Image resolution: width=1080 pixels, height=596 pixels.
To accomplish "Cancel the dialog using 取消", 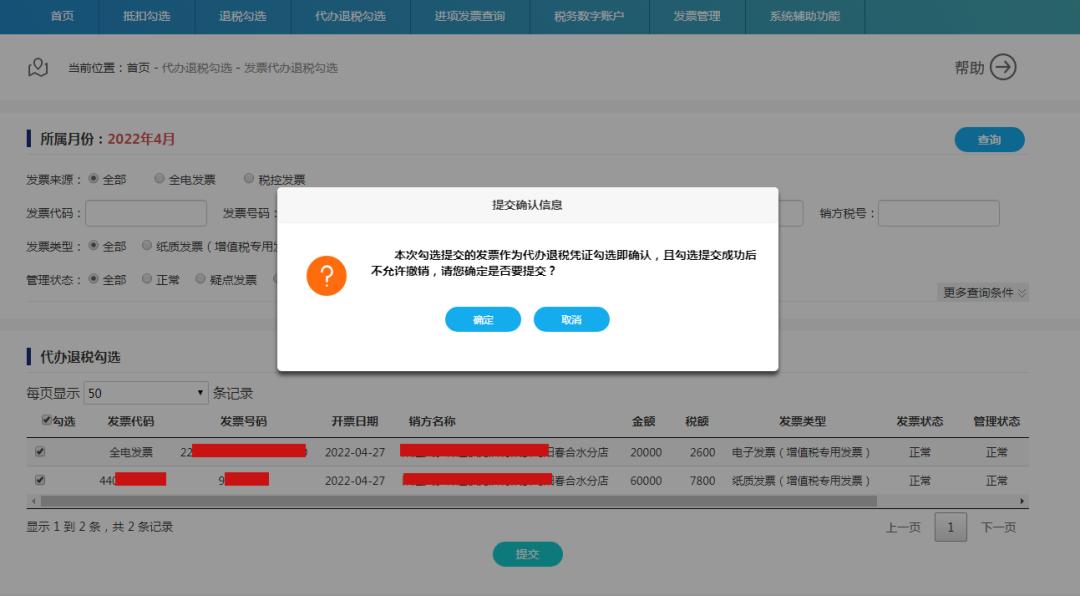I will point(571,319).
